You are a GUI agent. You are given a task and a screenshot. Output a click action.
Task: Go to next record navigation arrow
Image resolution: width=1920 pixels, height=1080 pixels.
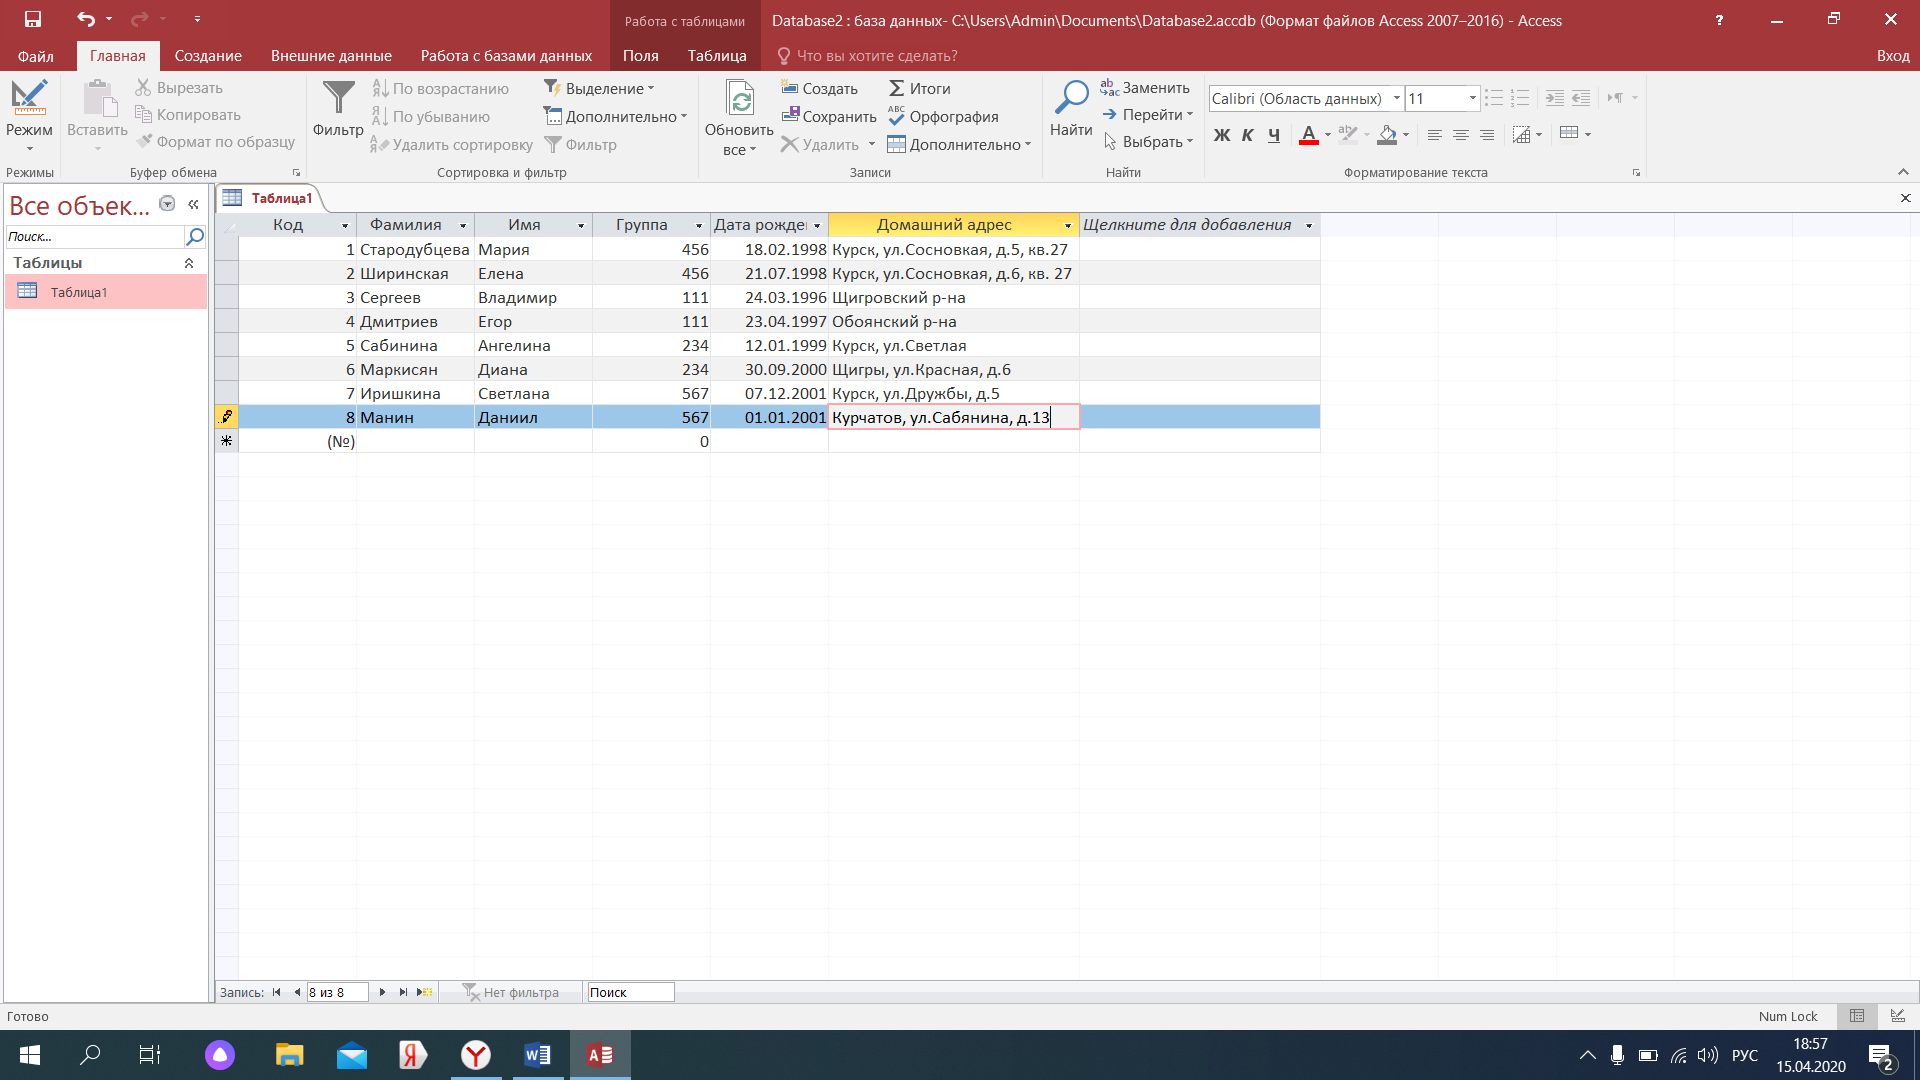pyautogui.click(x=382, y=992)
